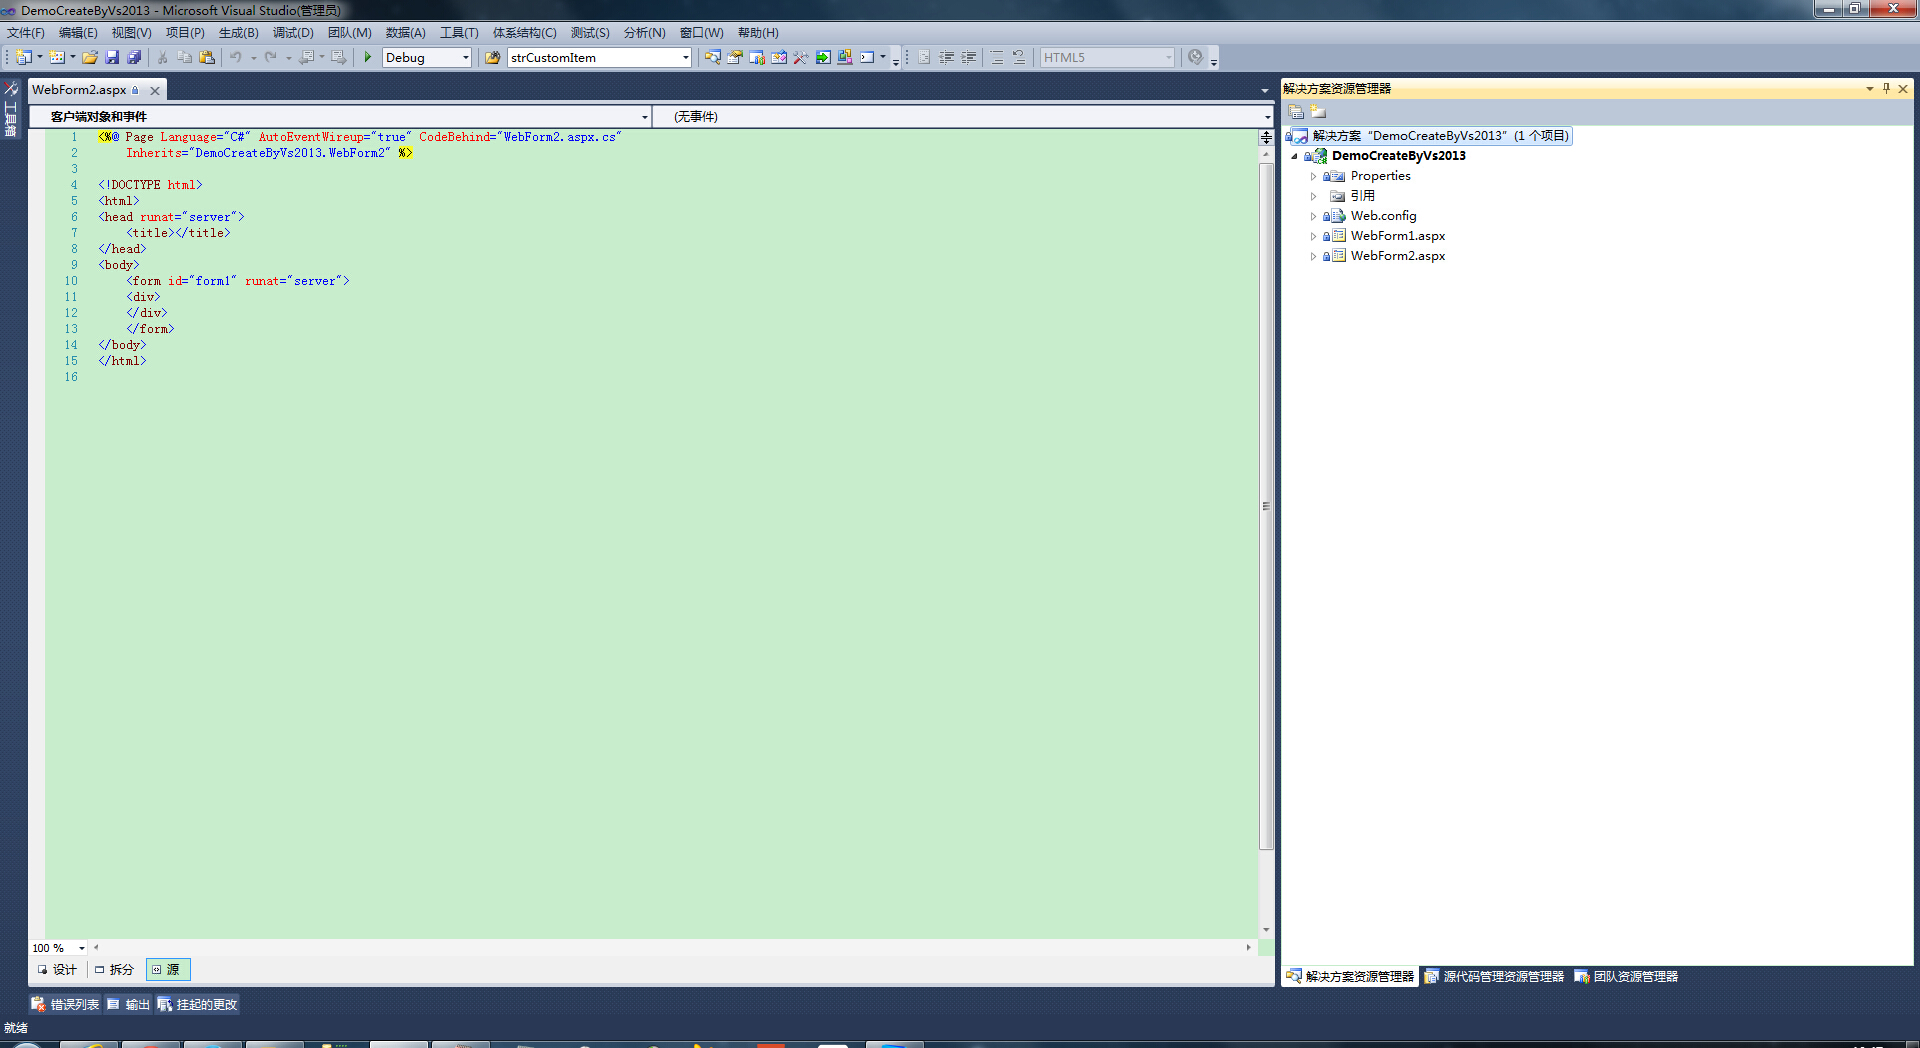The height and width of the screenshot is (1048, 1920).
Task: Open the Properties Window toolbar icon
Action: [x=735, y=57]
